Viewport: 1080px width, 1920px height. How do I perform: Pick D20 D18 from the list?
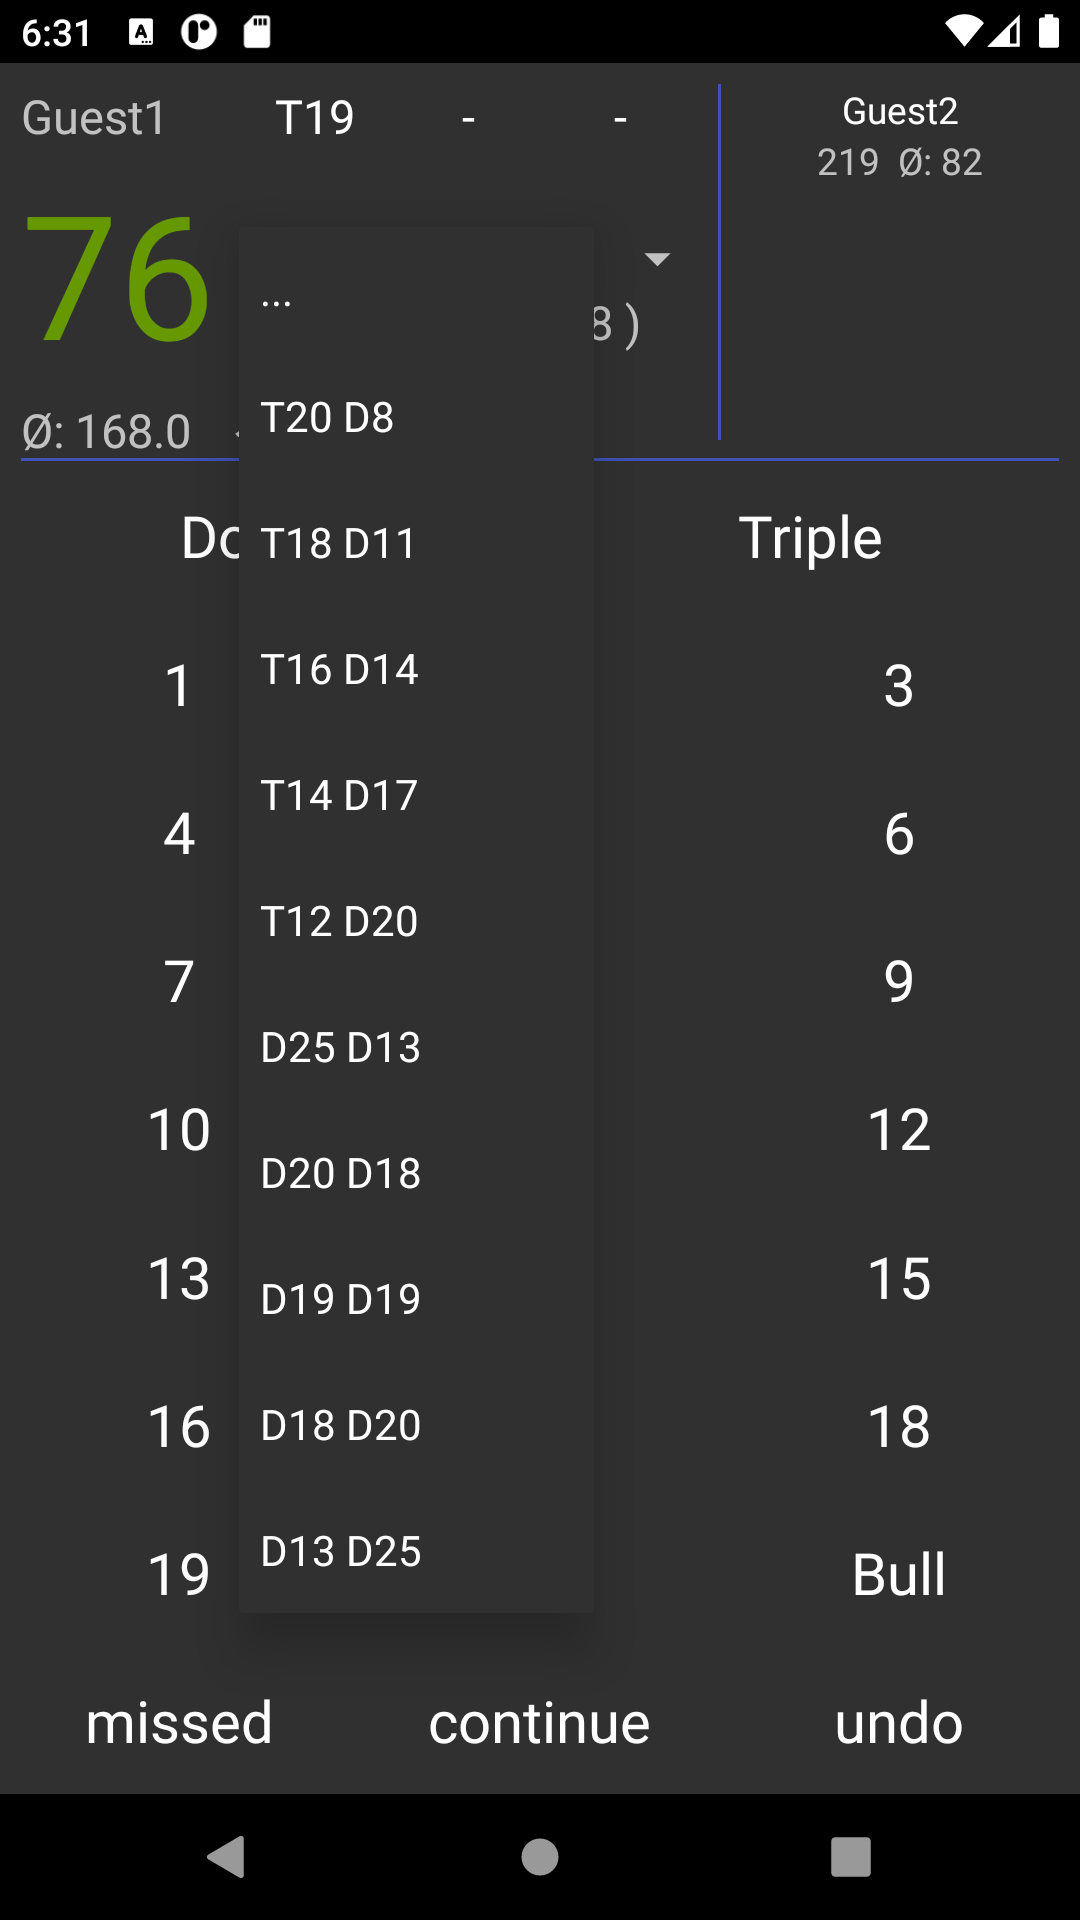point(415,1174)
